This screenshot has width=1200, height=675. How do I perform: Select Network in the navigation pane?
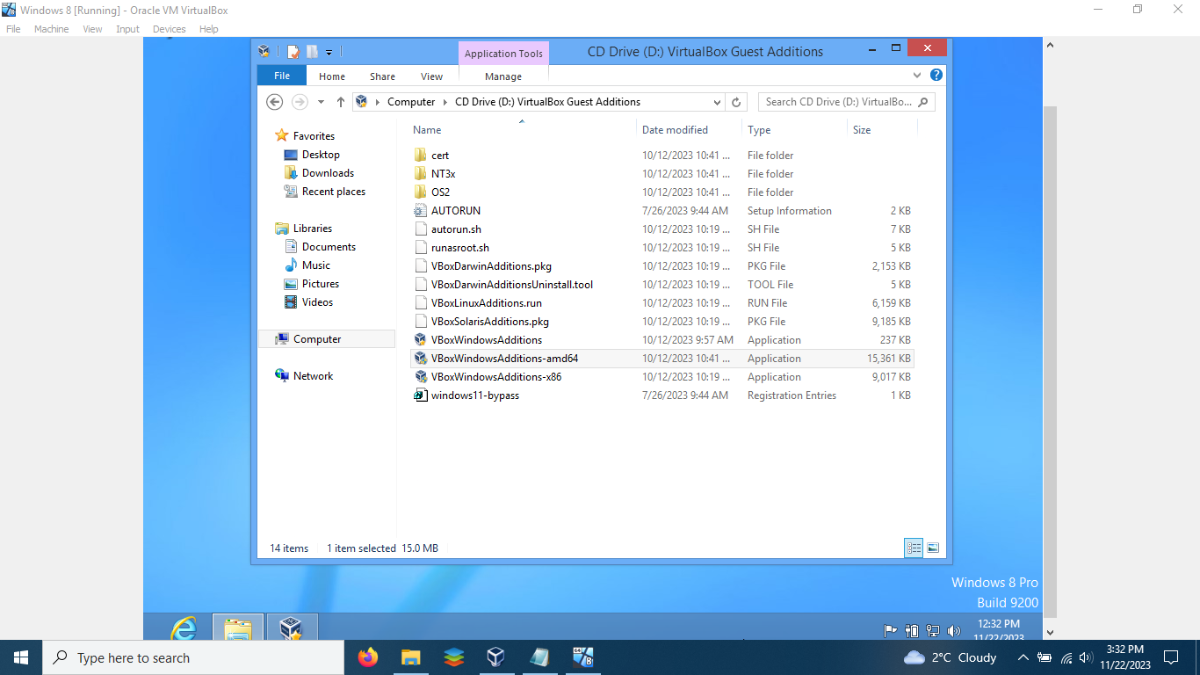coord(313,376)
